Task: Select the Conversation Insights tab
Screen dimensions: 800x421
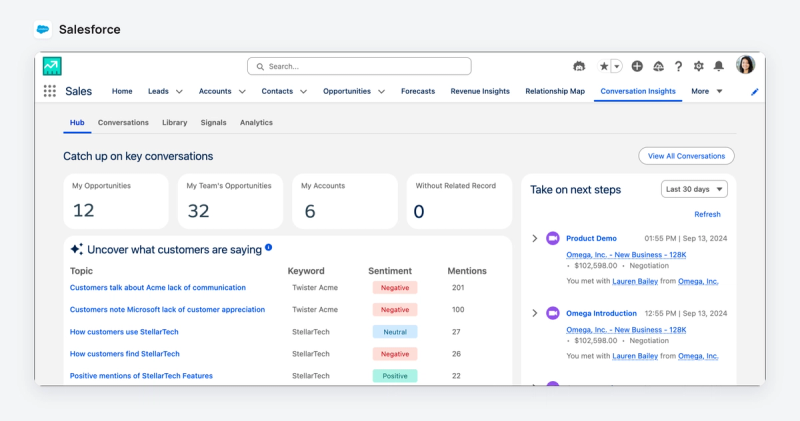Action: pos(638,91)
